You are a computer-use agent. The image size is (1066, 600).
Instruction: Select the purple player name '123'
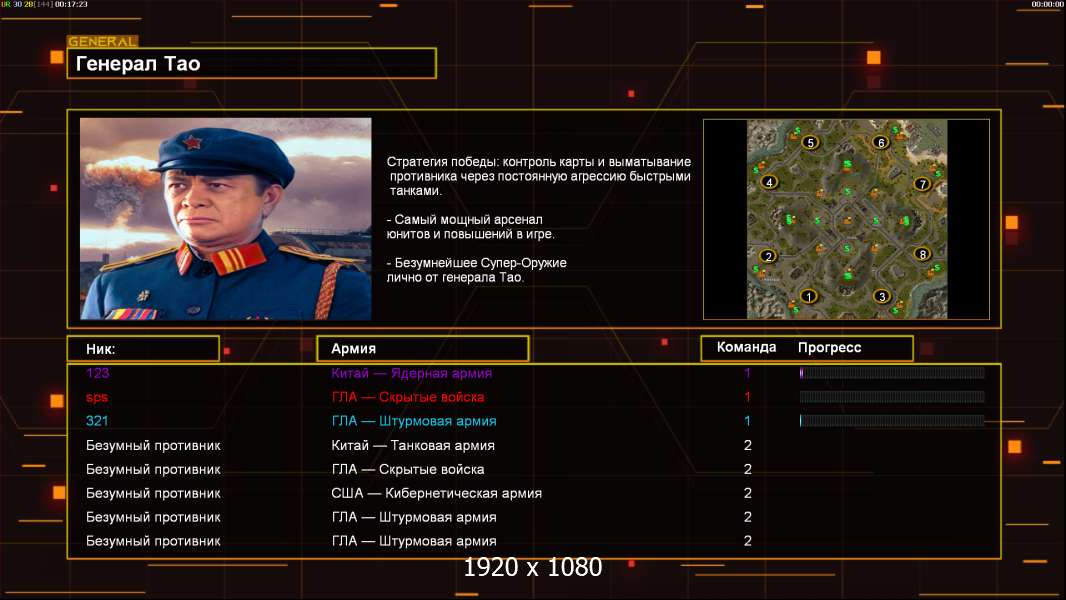tap(97, 373)
